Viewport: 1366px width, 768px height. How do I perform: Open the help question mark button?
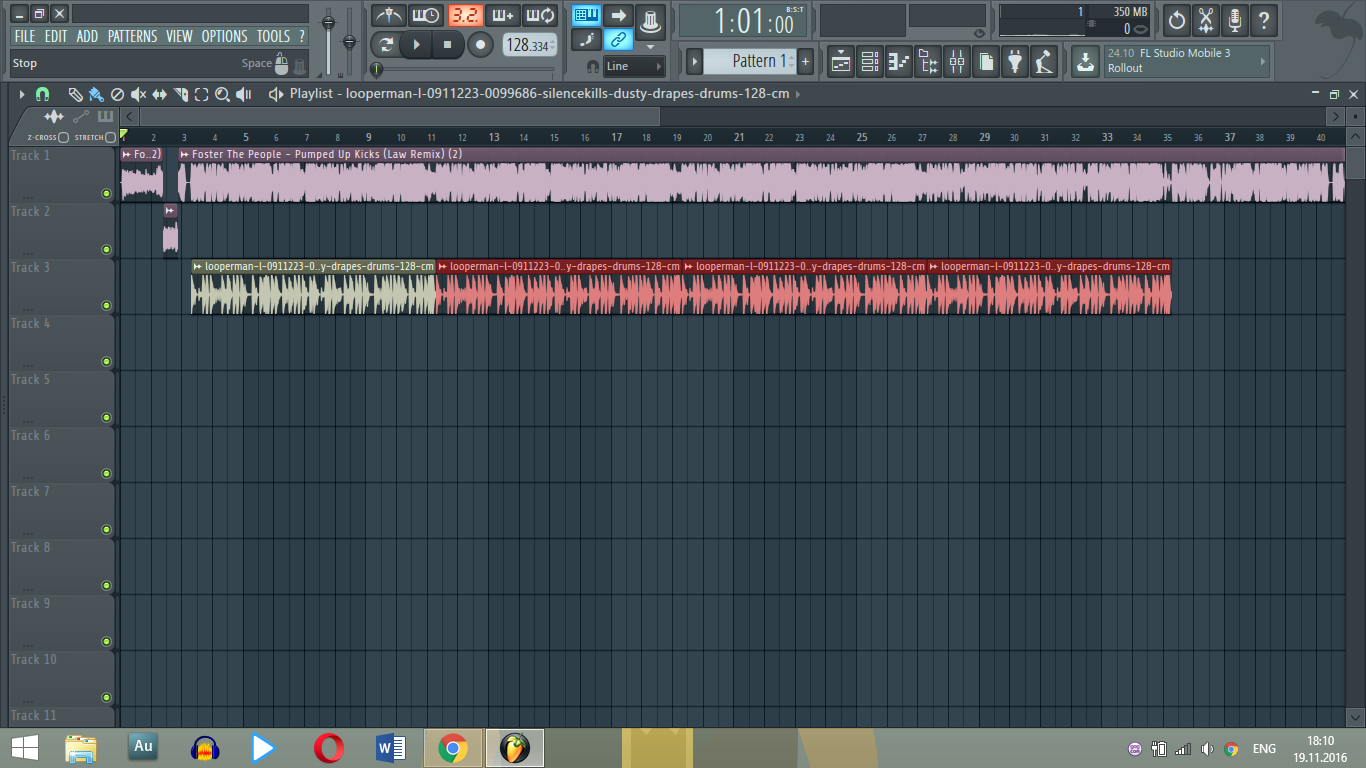point(1264,19)
